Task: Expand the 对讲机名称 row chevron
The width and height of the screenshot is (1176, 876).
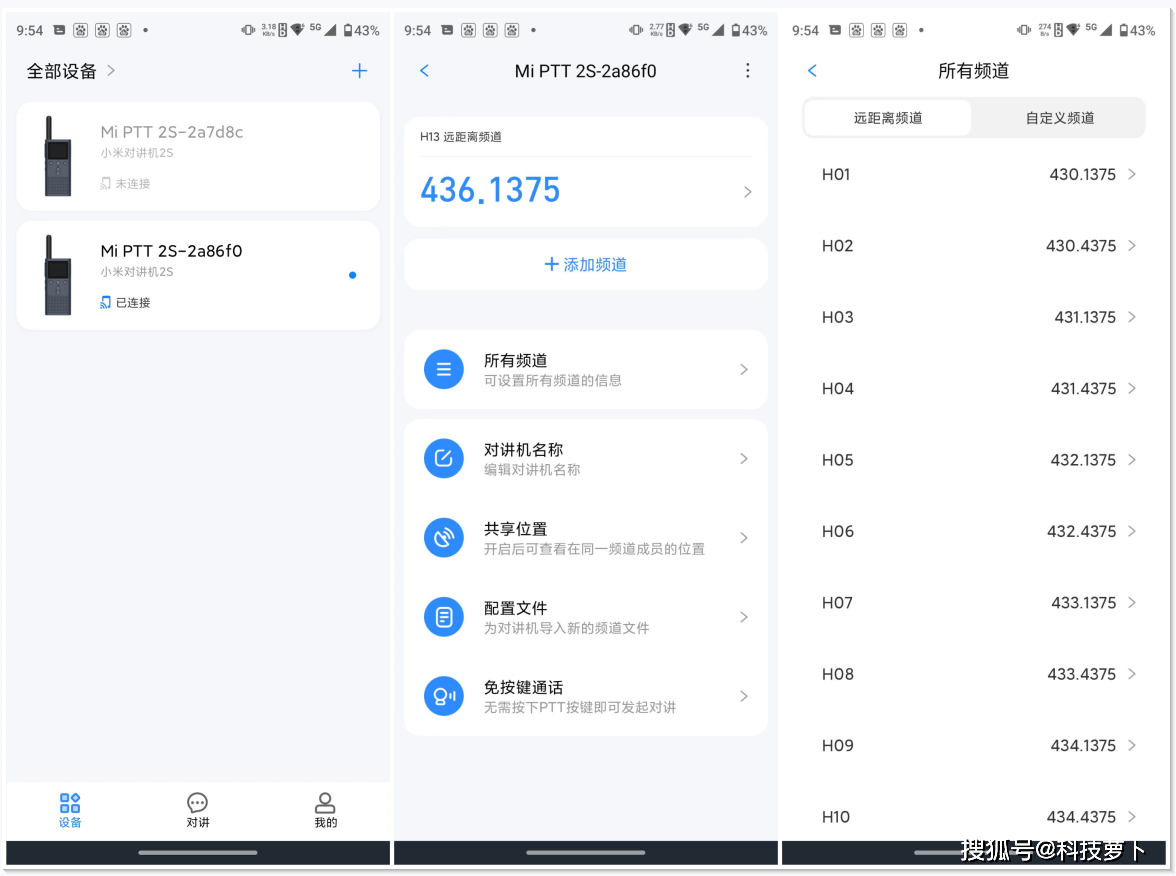Action: point(744,458)
